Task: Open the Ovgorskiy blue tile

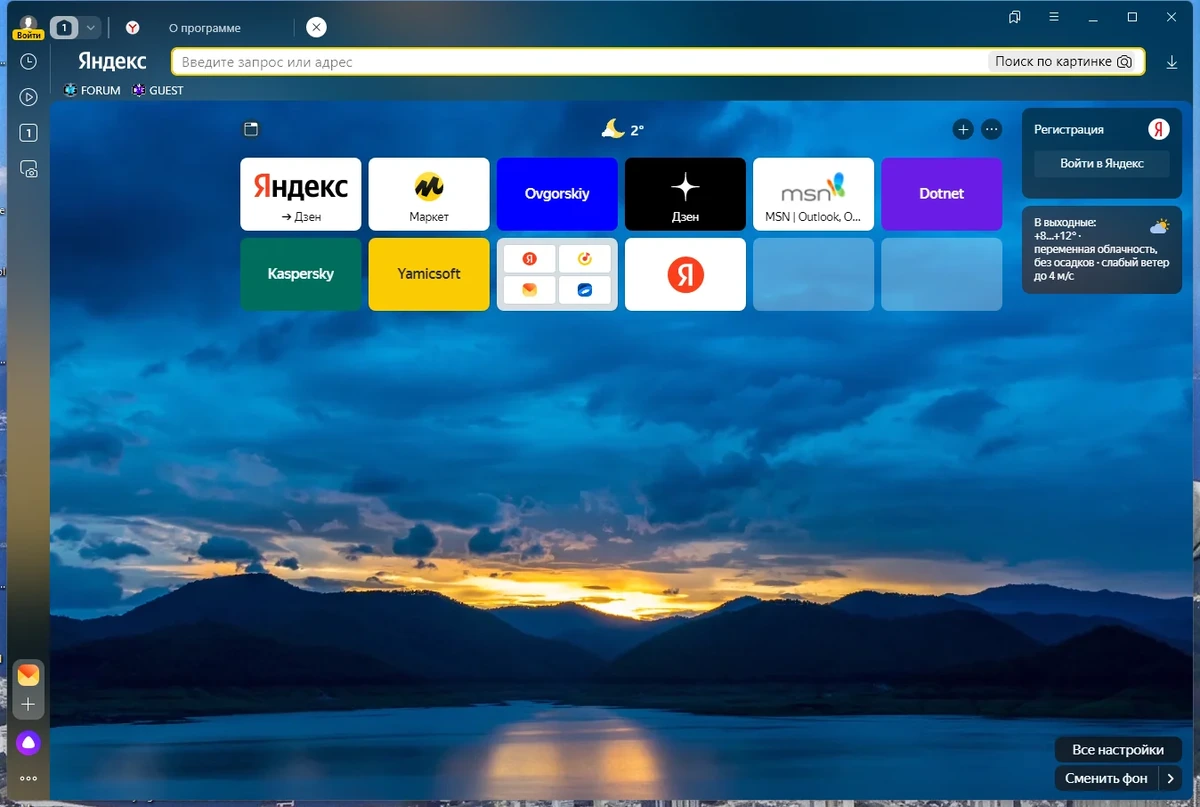Action: coord(557,194)
